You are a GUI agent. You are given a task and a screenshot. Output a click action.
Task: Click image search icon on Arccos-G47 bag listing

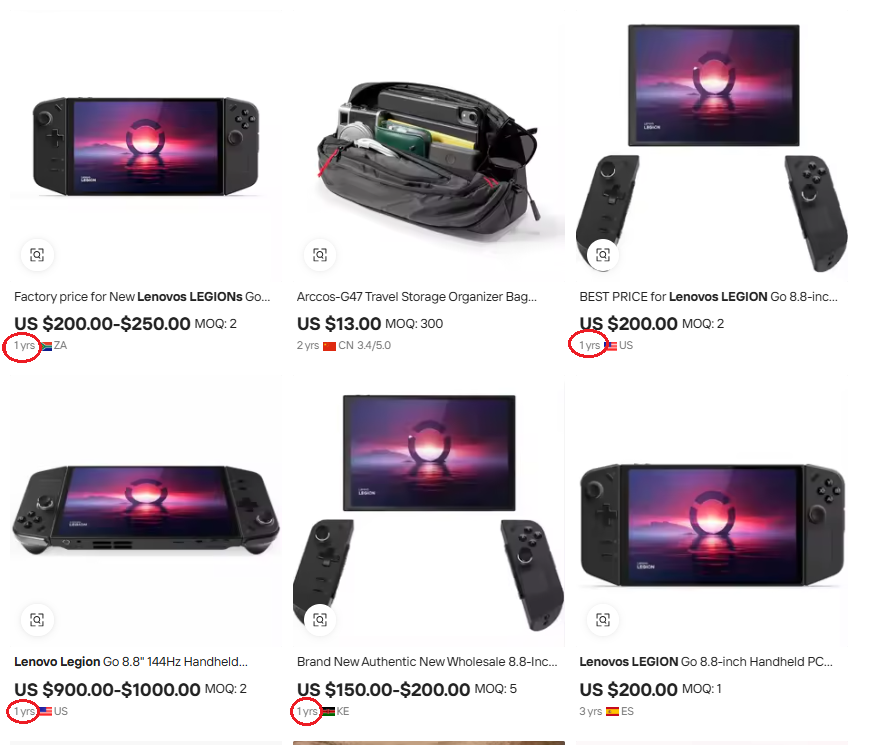coord(320,255)
